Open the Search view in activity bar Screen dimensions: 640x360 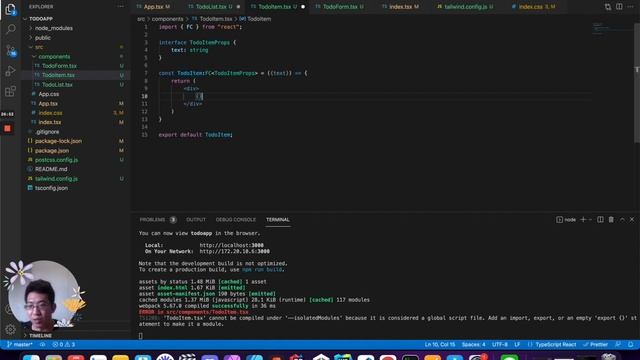11,29
